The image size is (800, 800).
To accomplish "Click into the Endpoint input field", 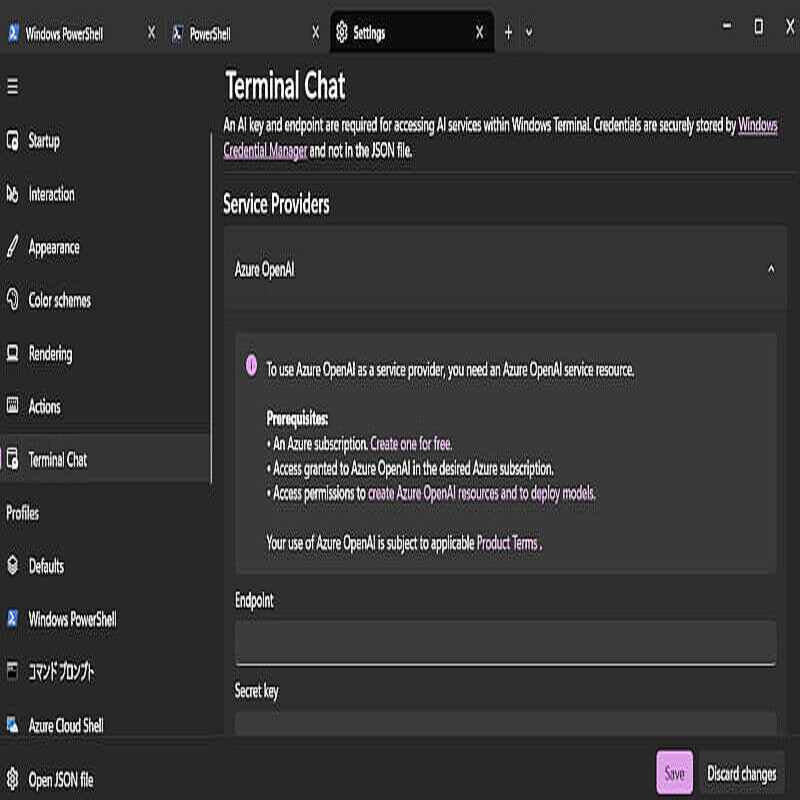I will (x=505, y=642).
